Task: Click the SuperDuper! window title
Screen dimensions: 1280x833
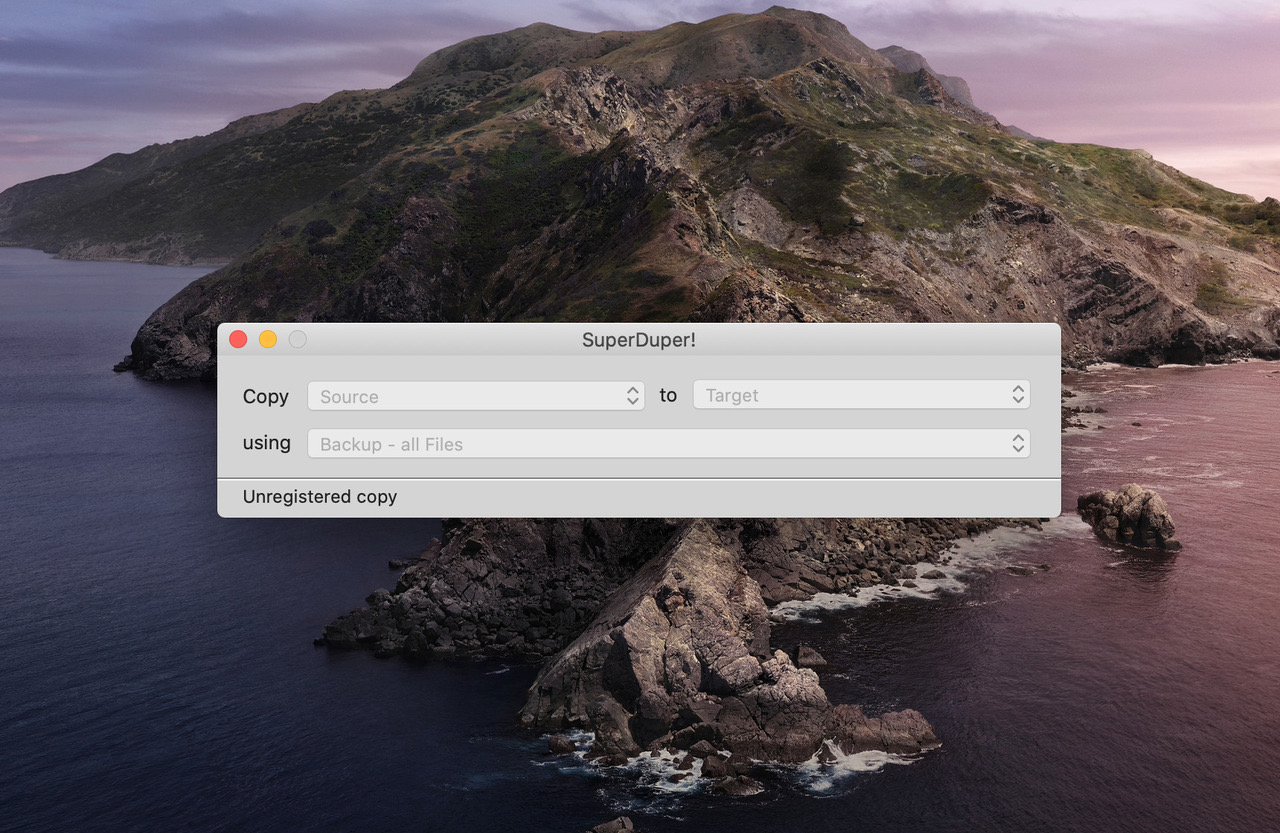Action: coord(639,340)
